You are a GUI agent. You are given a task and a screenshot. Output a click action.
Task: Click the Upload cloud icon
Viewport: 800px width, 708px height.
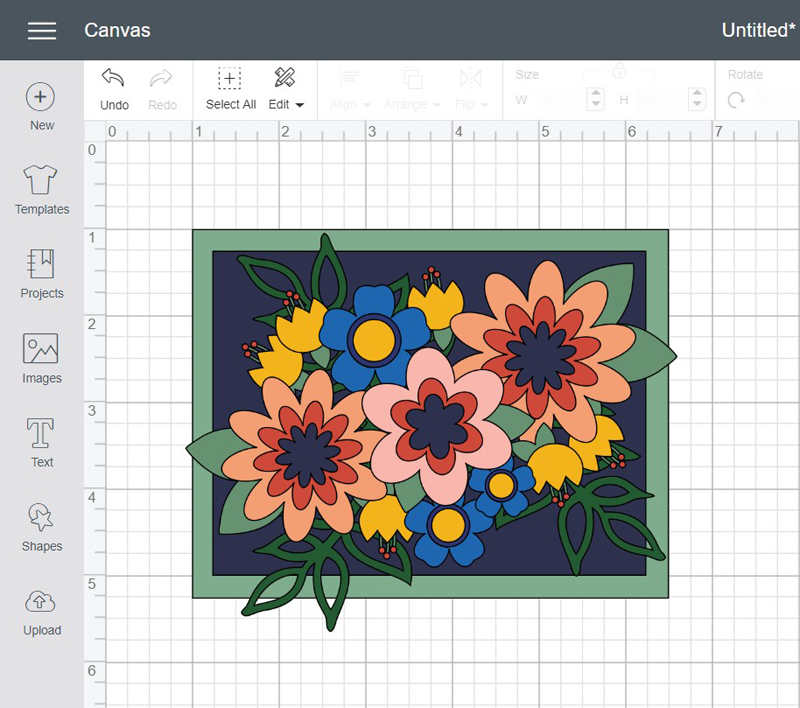pyautogui.click(x=41, y=601)
